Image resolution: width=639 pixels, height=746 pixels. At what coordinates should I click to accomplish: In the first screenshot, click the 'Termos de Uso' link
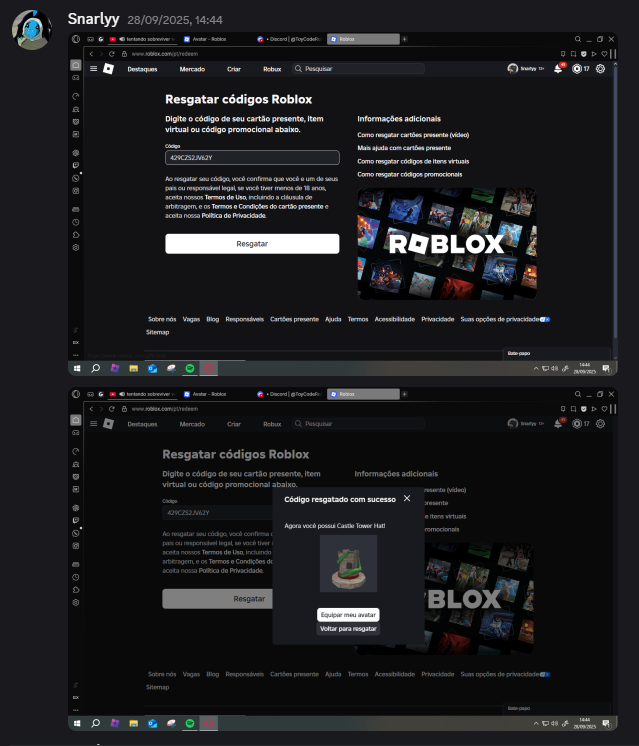pos(226,197)
